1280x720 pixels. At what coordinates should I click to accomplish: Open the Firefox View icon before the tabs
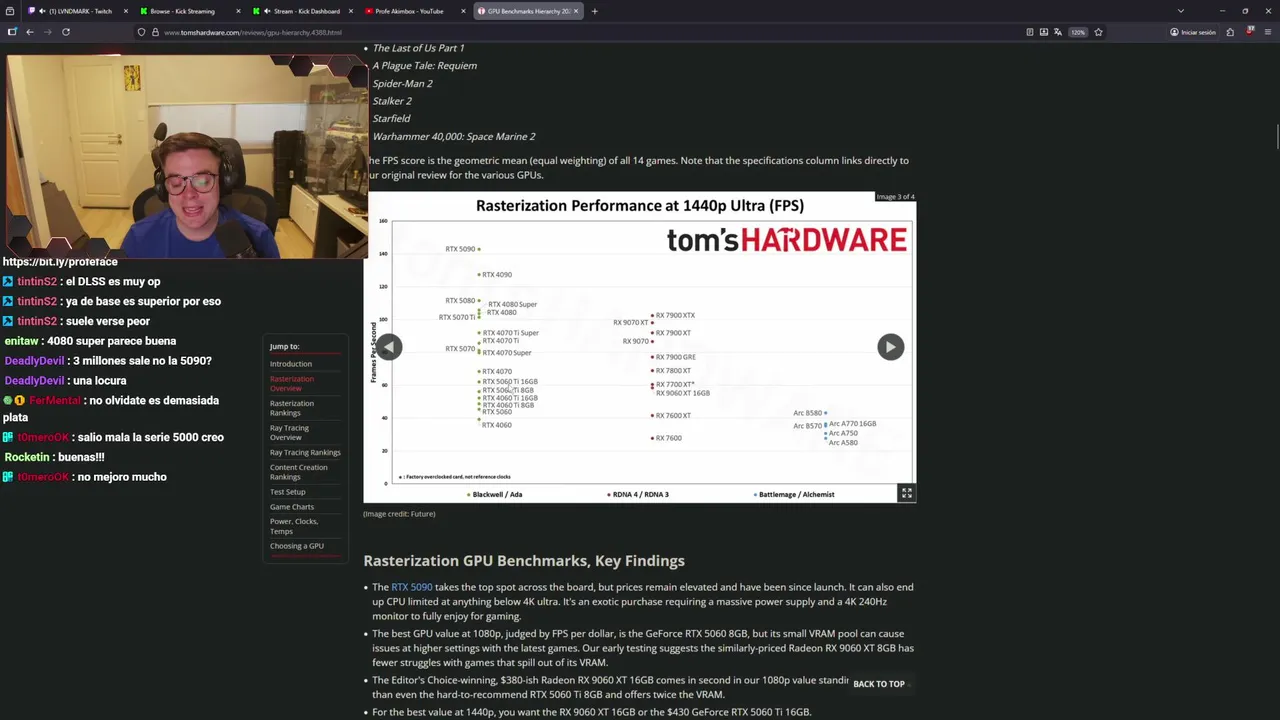10,11
